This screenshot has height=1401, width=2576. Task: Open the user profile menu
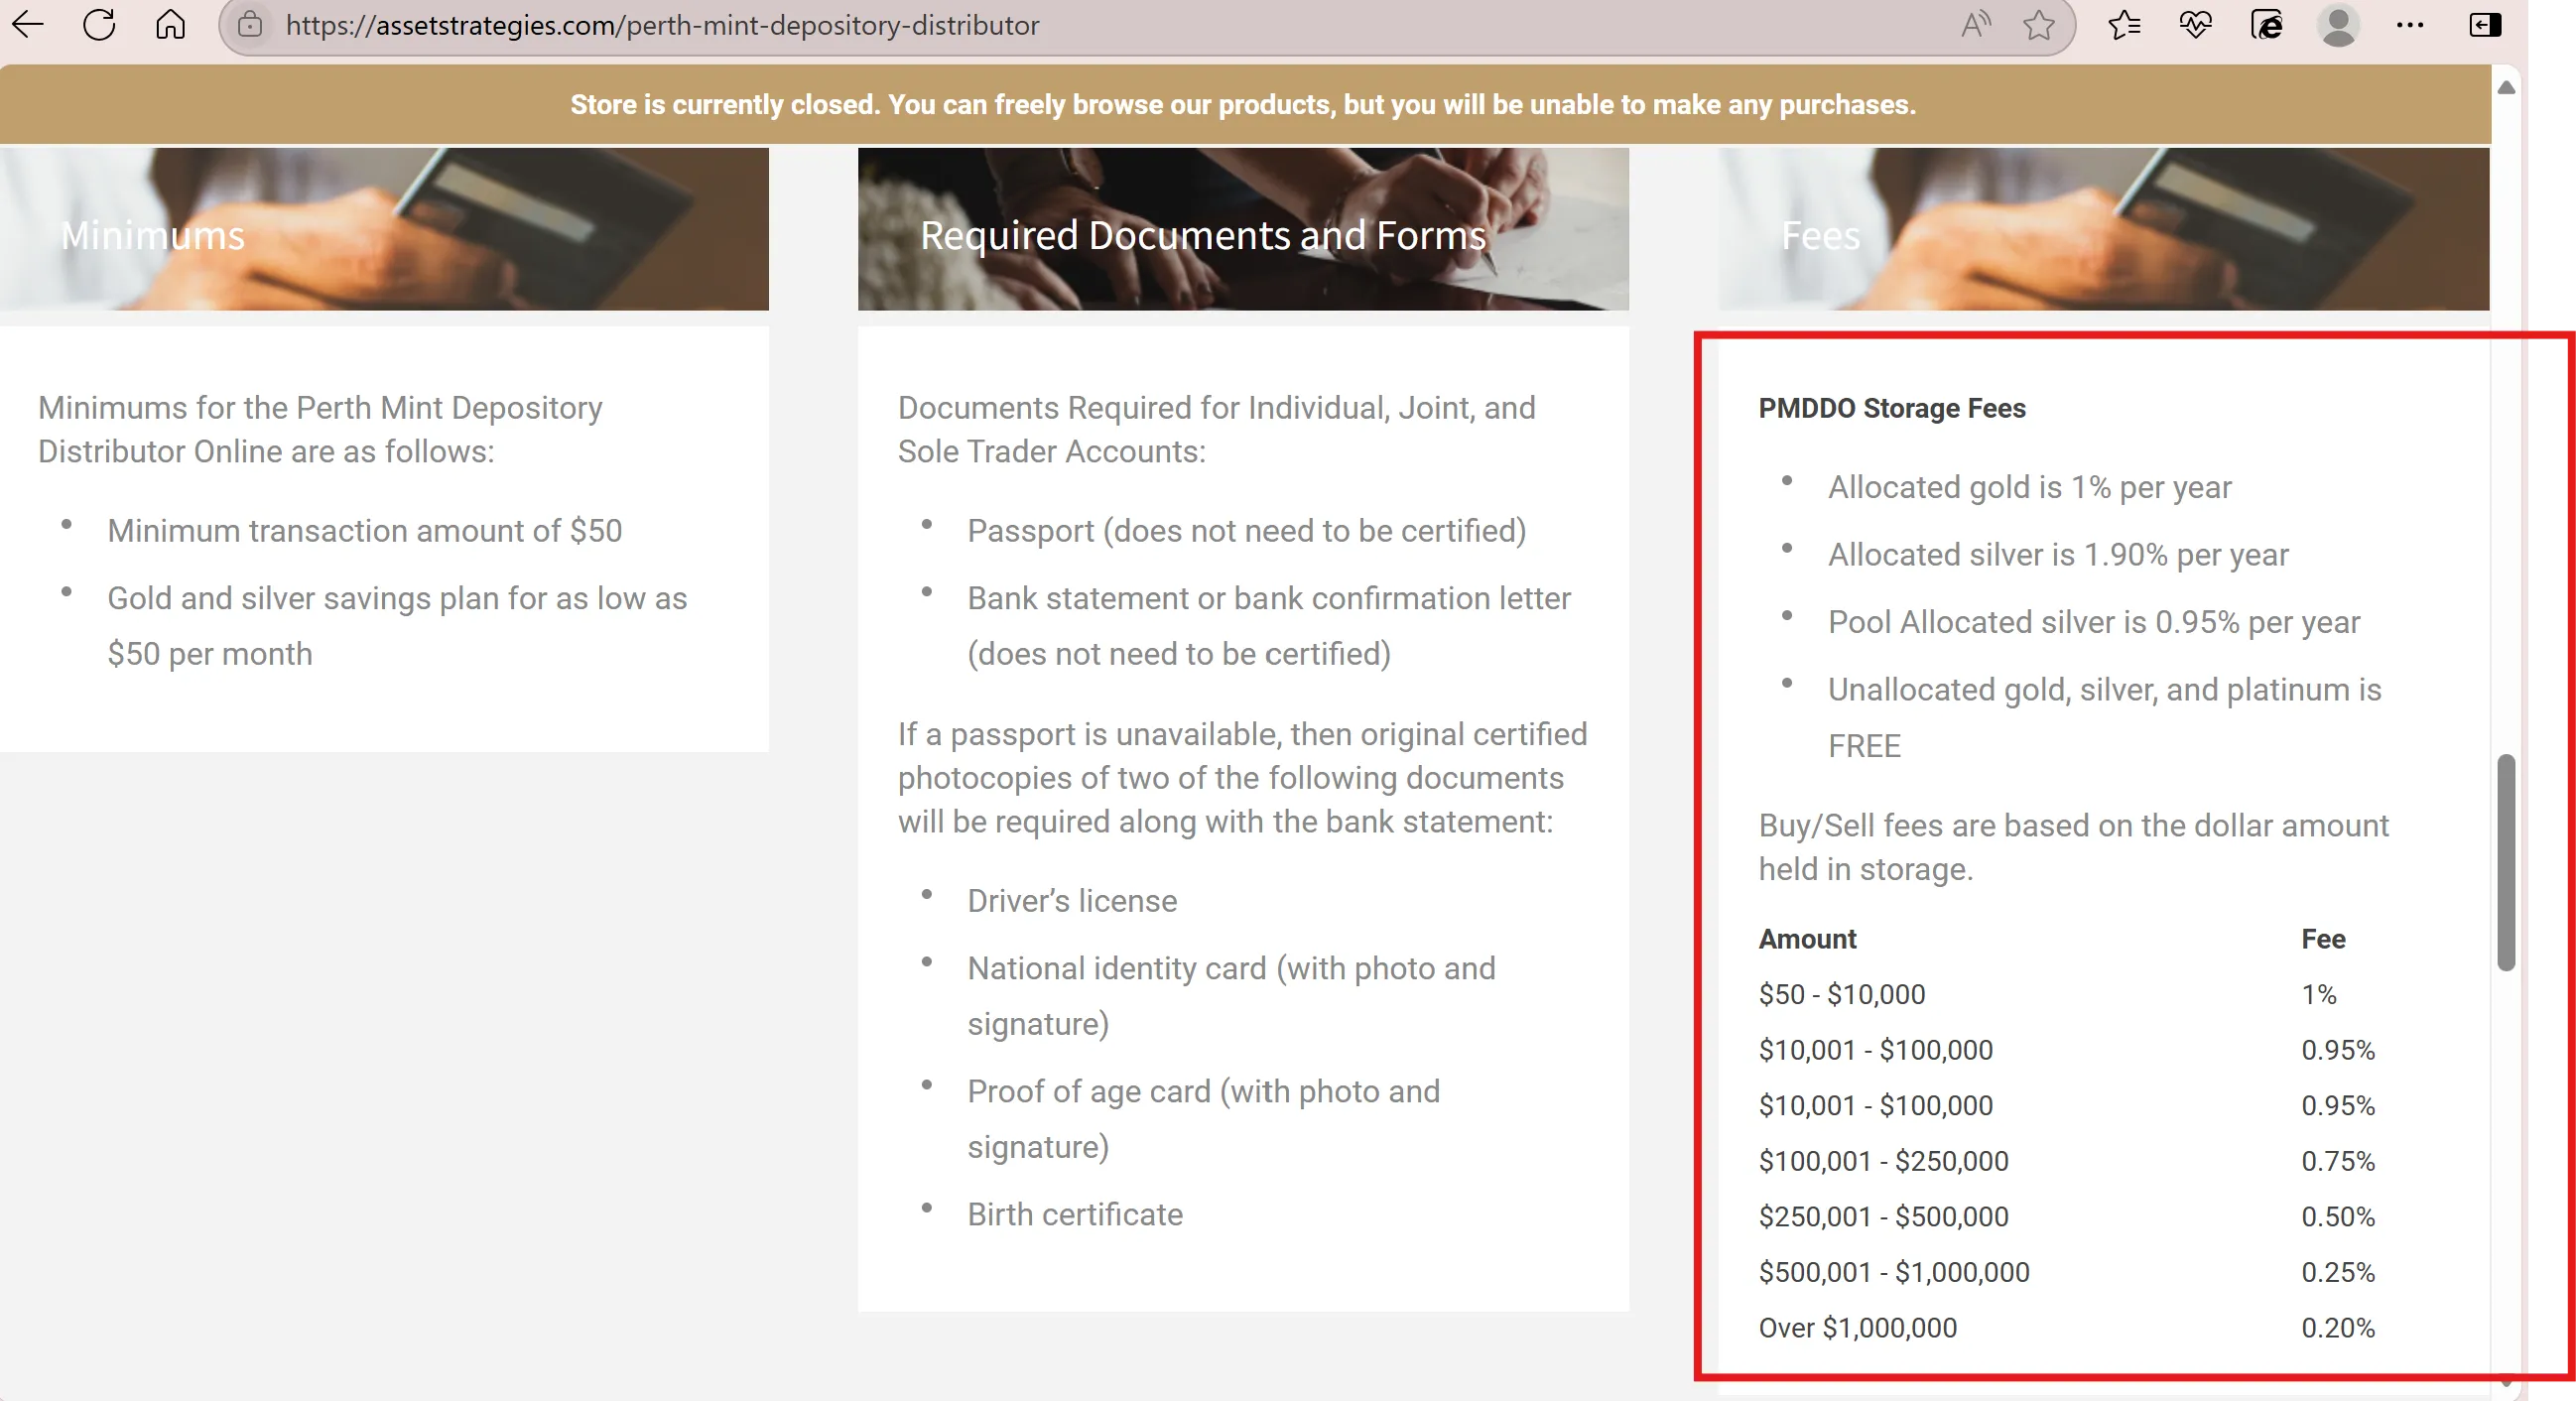tap(2338, 24)
